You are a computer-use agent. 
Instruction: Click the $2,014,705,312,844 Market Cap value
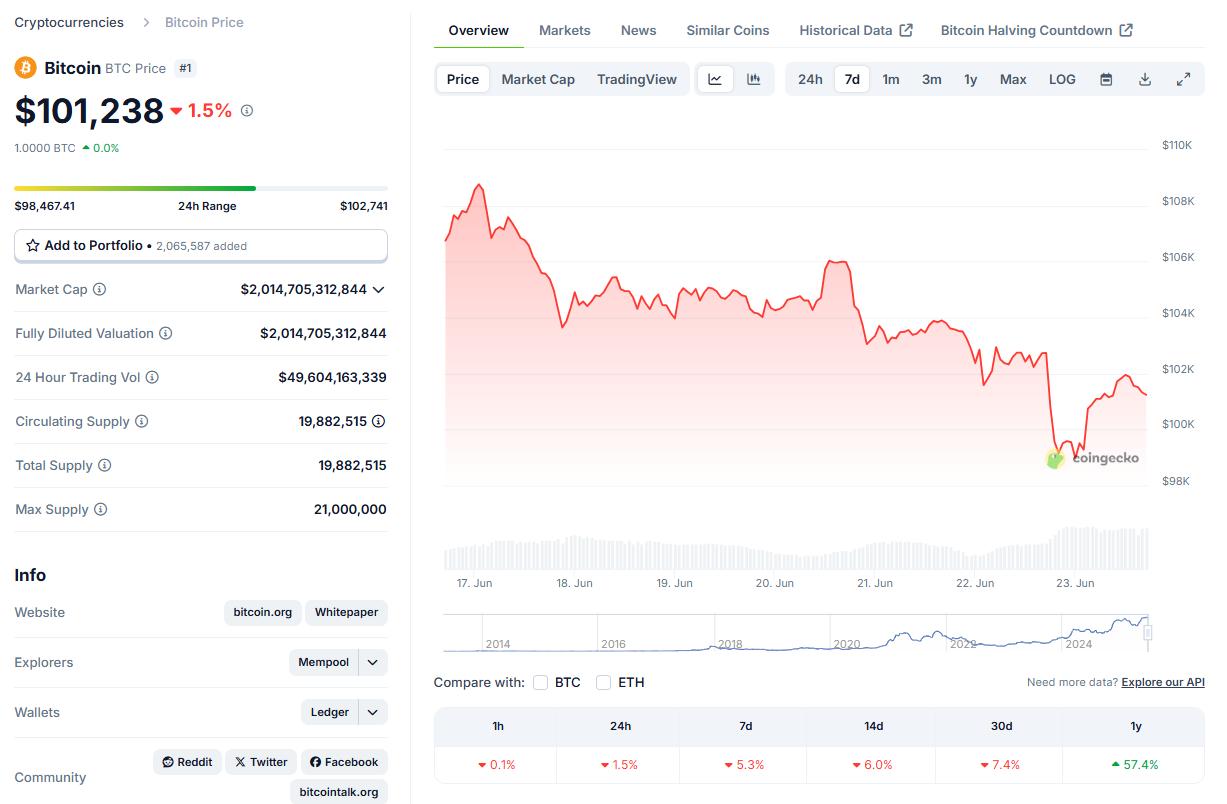[304, 289]
